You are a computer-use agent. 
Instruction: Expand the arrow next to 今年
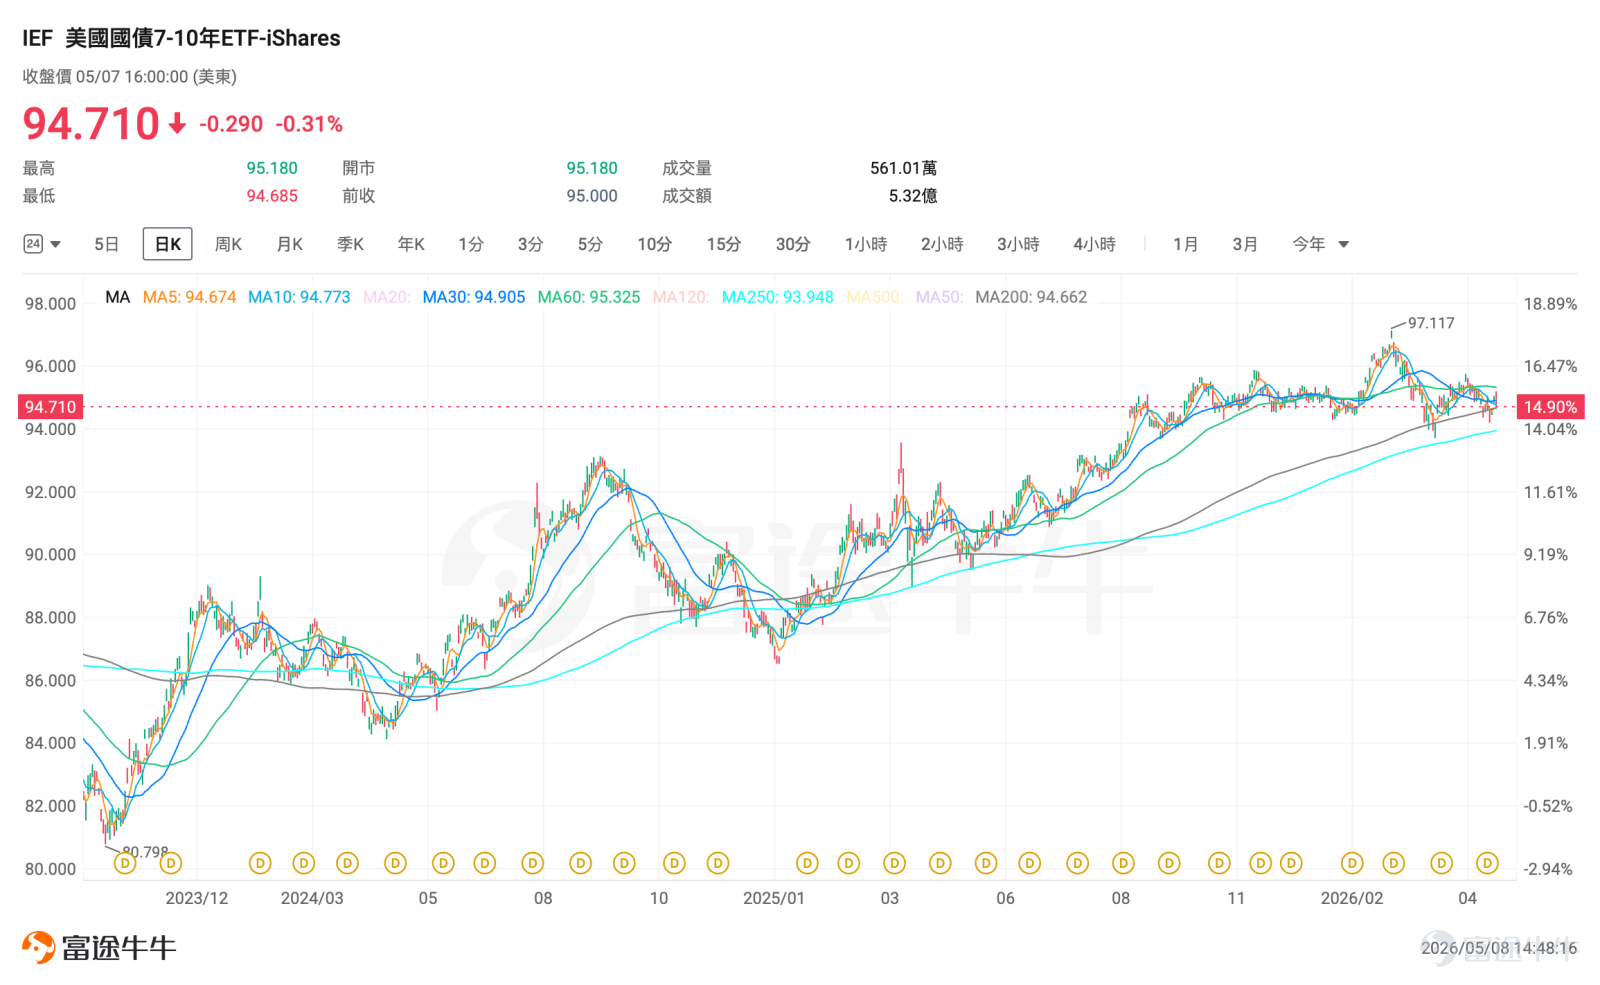click(1343, 244)
